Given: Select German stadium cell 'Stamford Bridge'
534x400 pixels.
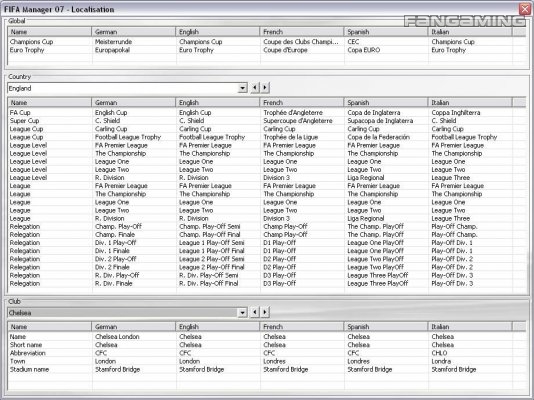Looking at the screenshot, I should click(x=117, y=369).
